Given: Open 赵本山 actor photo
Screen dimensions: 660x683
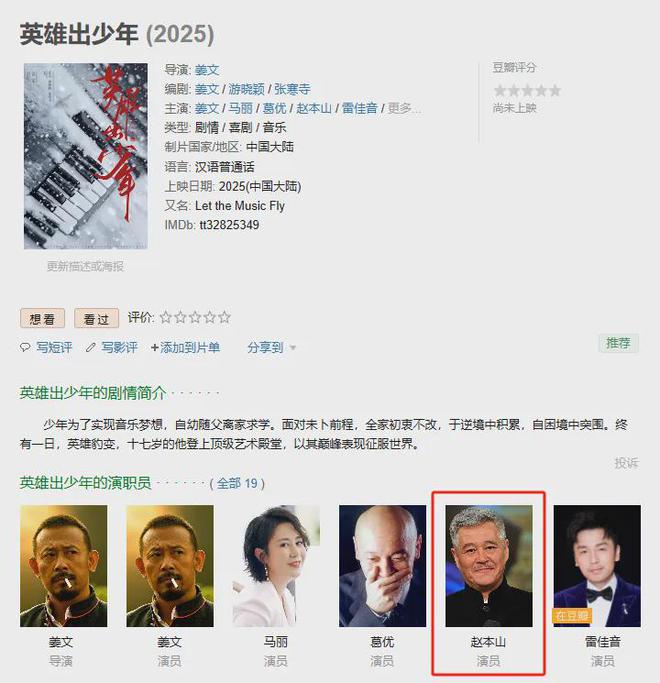Looking at the screenshot, I should point(489,566).
